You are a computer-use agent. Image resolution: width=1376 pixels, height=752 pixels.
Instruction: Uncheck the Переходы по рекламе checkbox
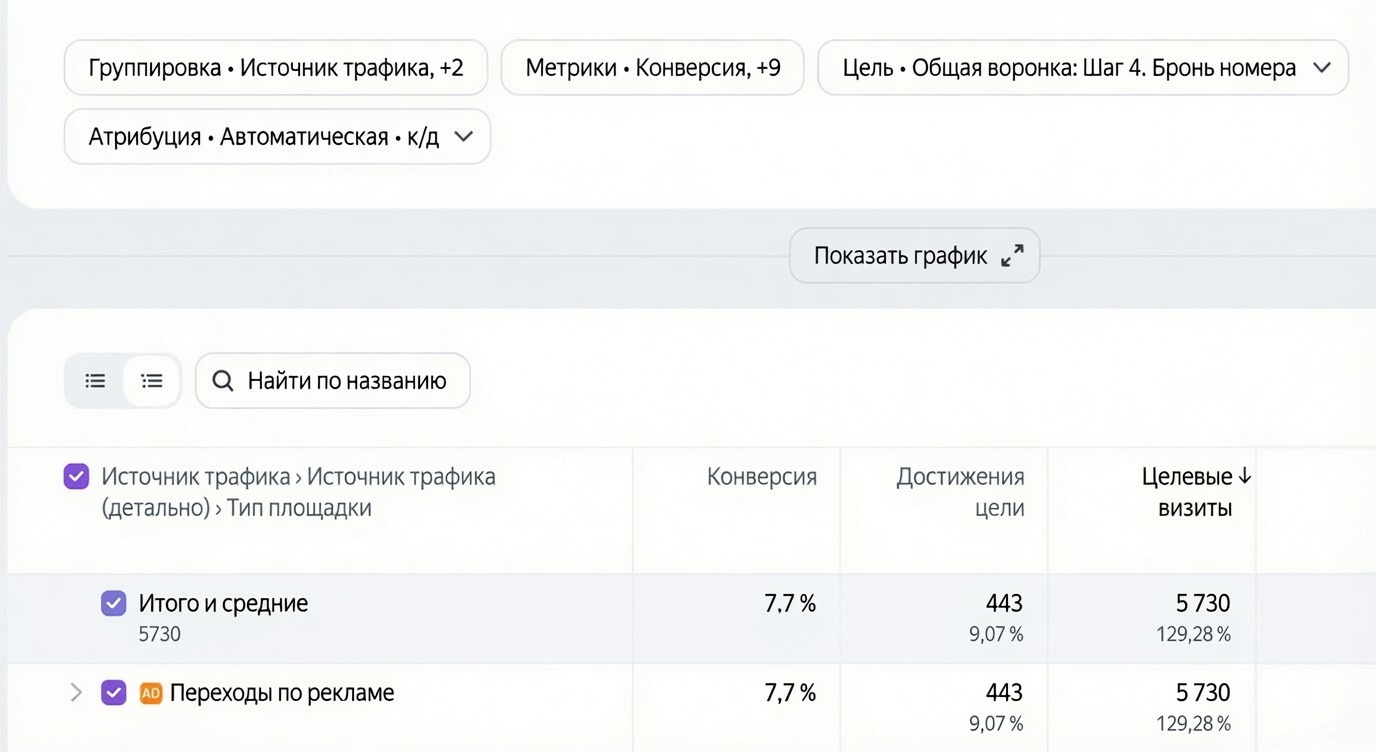113,692
